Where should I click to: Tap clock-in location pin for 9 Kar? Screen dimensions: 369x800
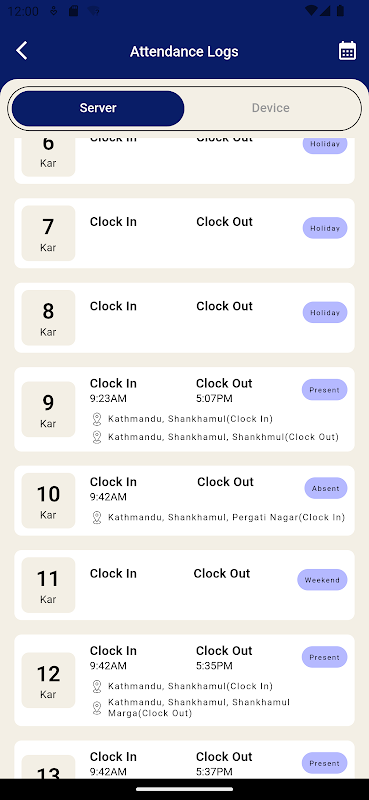[x=97, y=419]
